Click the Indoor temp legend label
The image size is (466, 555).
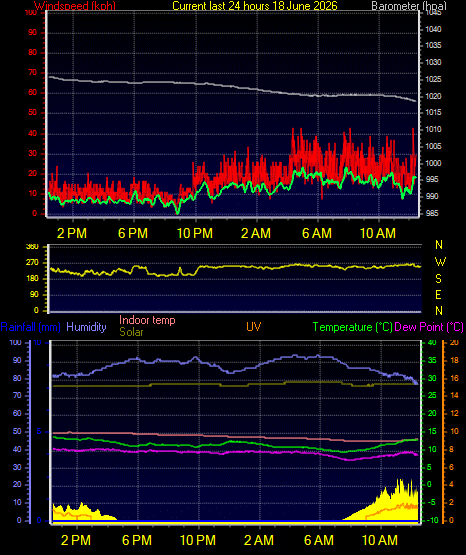(x=147, y=320)
